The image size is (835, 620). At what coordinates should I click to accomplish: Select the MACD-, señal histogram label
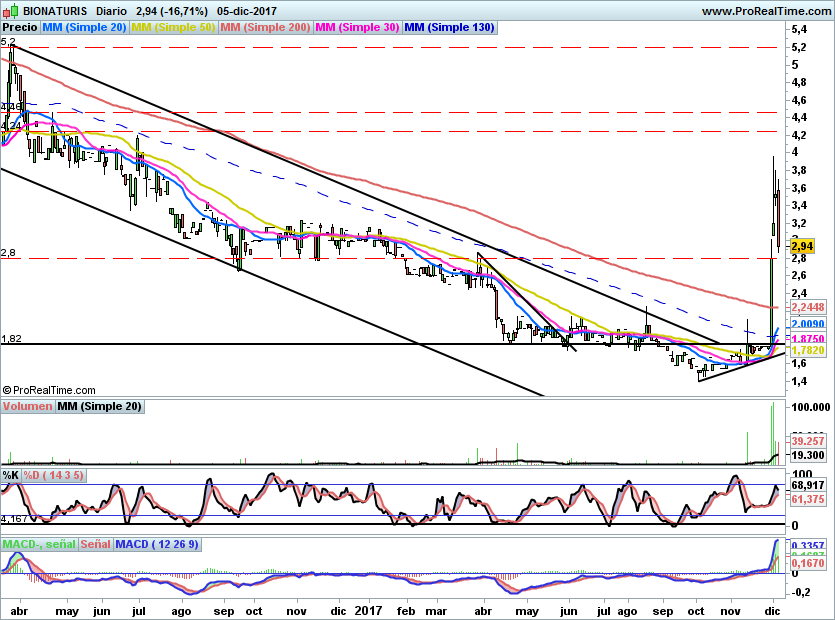click(39, 544)
